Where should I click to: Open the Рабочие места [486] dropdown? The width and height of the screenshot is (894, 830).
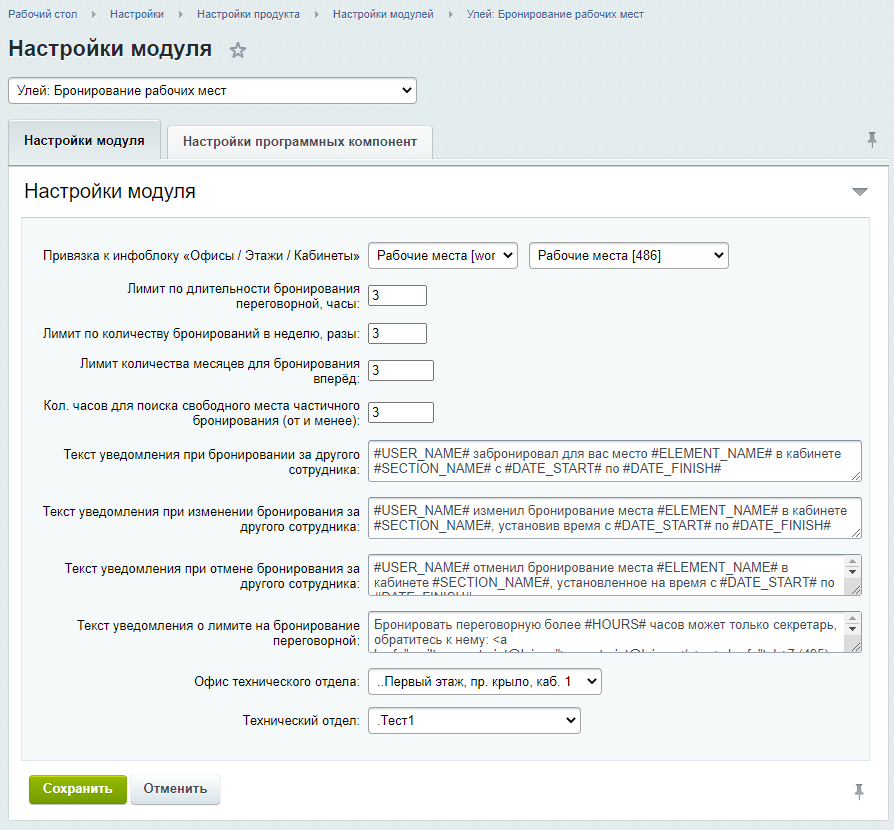[x=628, y=255]
